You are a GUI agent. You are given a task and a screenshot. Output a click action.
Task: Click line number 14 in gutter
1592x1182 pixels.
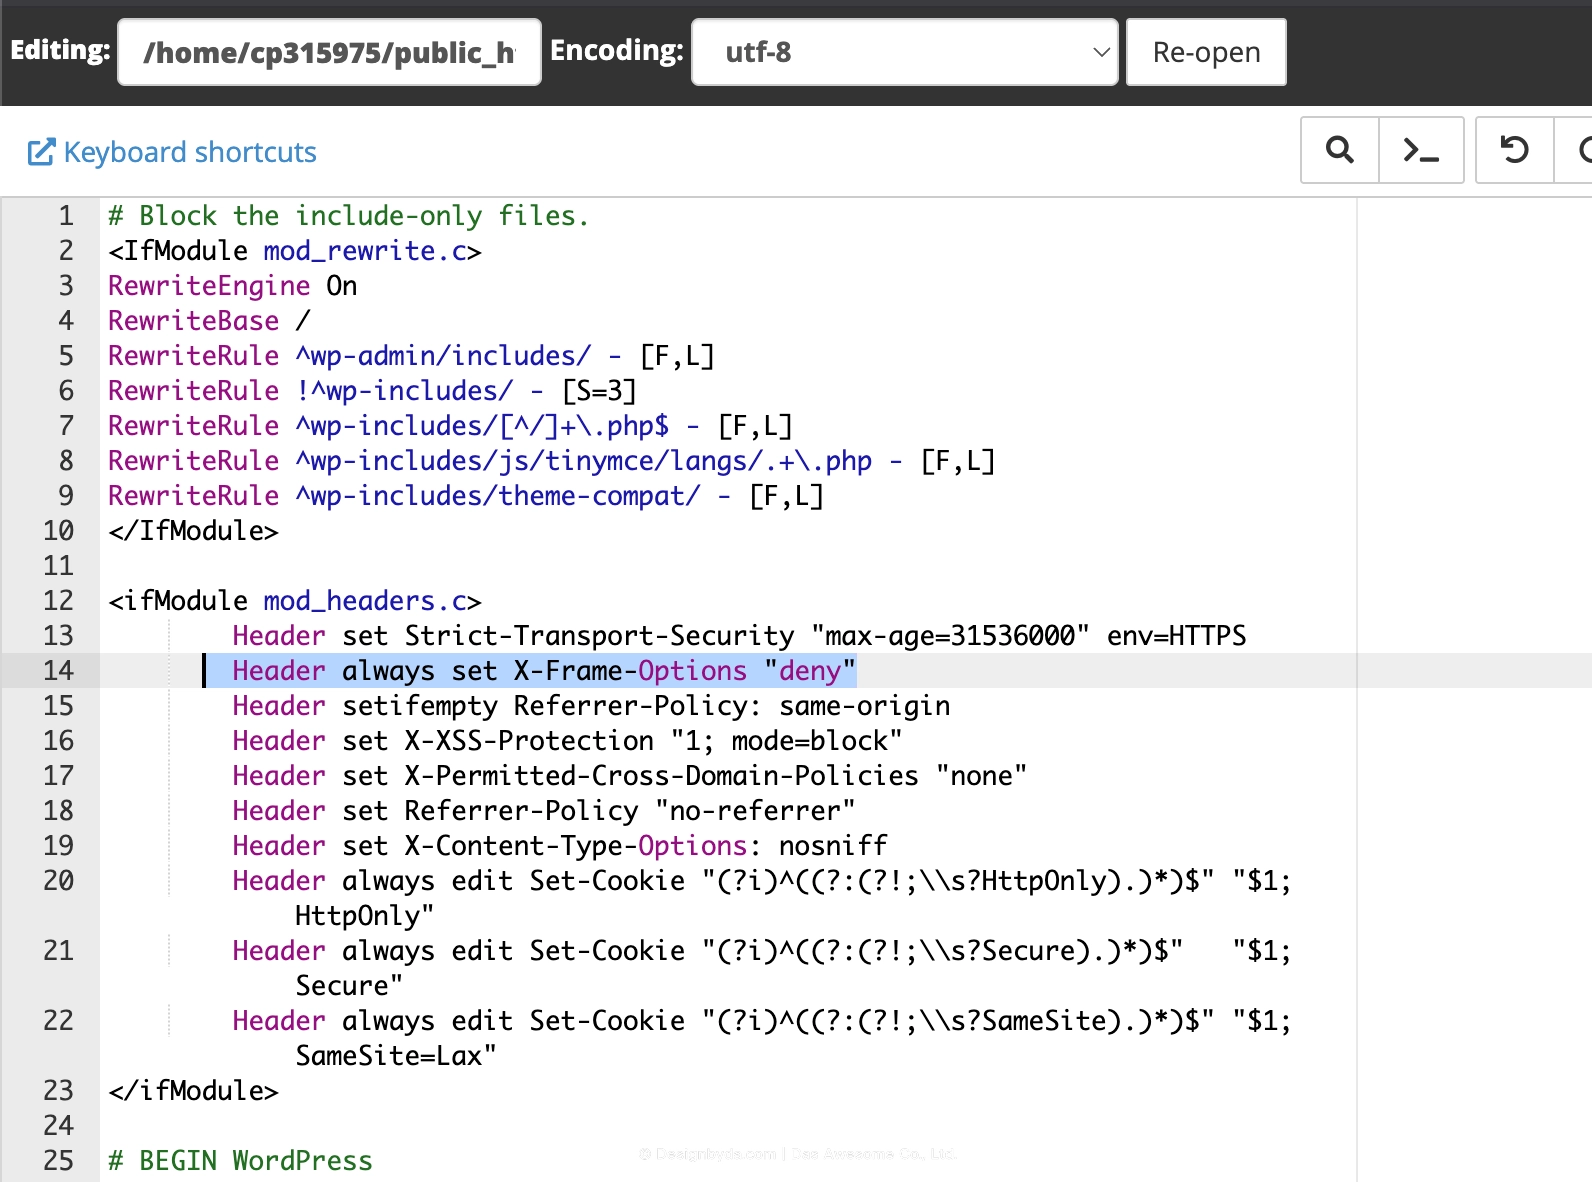click(x=58, y=671)
